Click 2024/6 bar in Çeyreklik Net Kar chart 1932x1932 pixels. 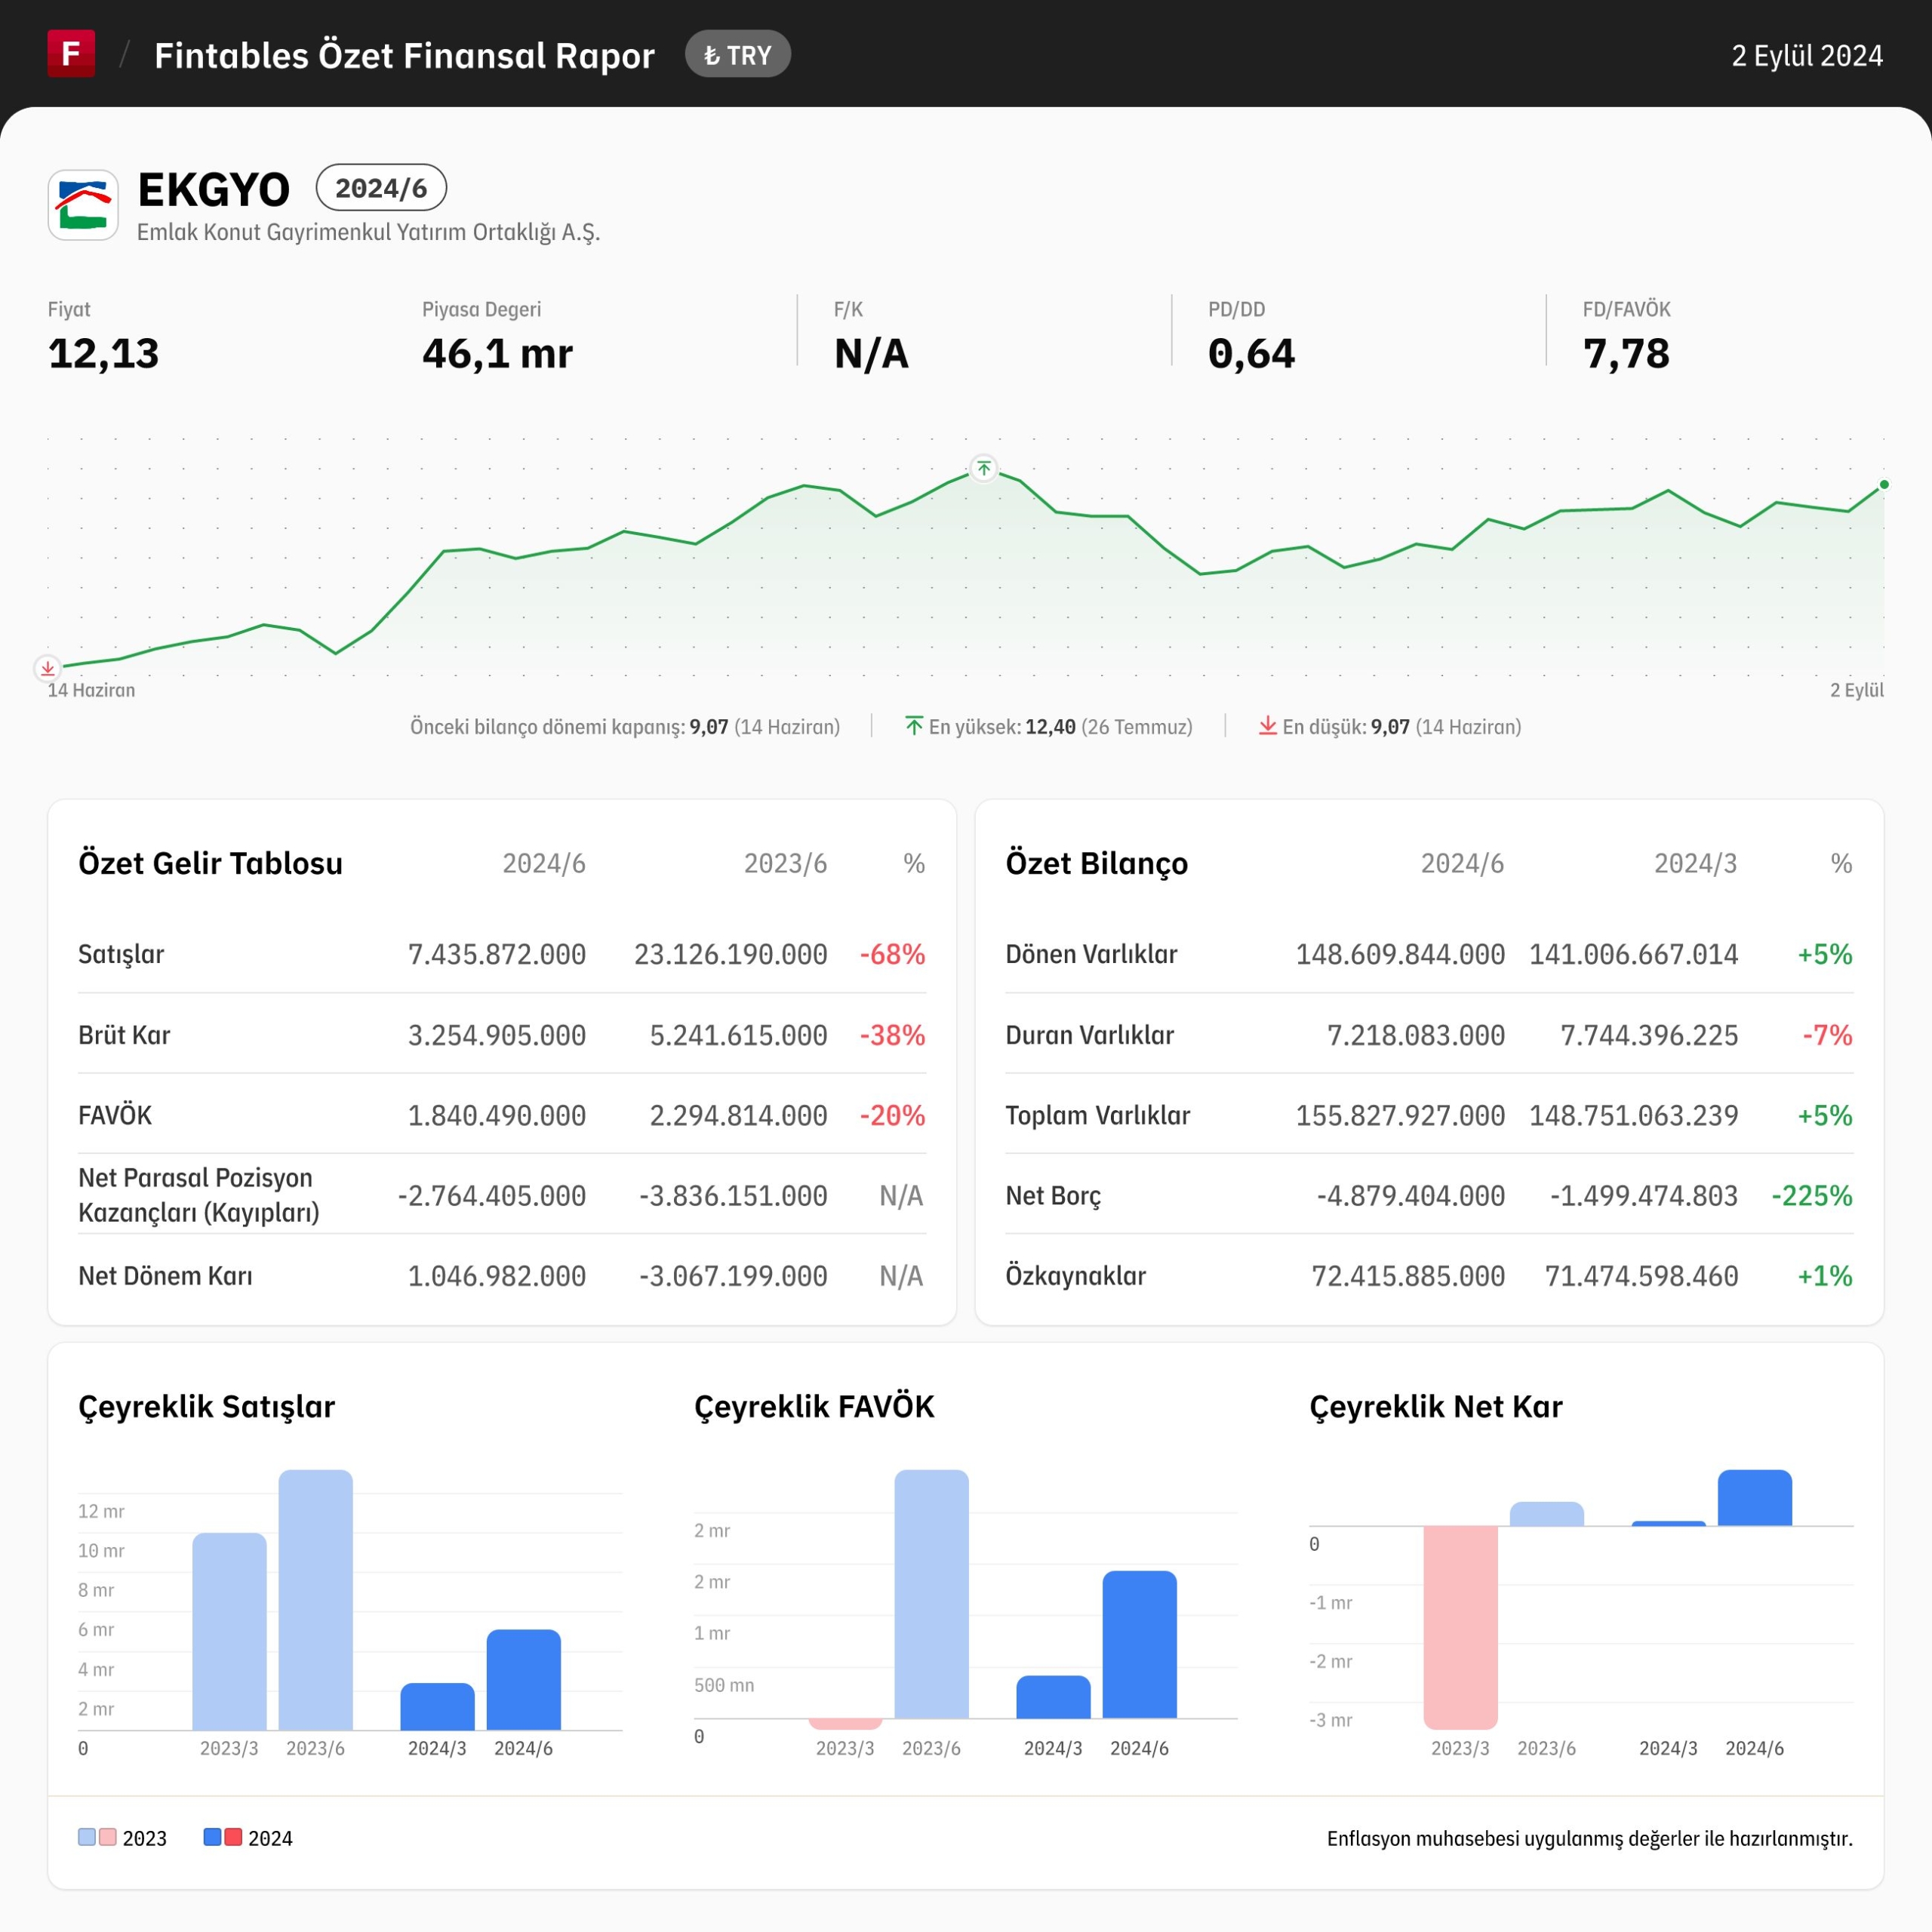[1754, 1497]
